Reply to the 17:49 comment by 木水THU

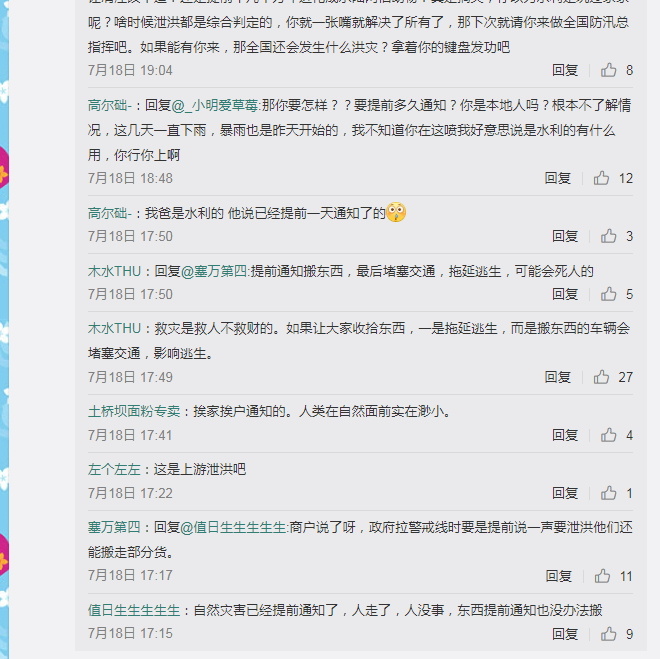pos(558,377)
